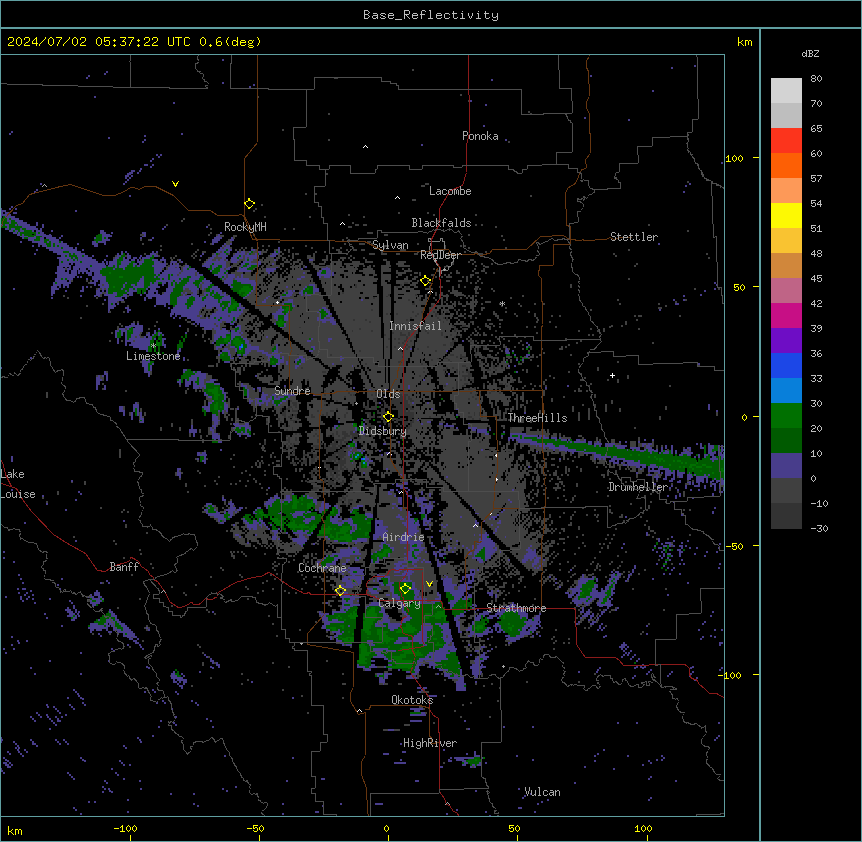Select the Banff label
The height and width of the screenshot is (842, 862).
[124, 567]
